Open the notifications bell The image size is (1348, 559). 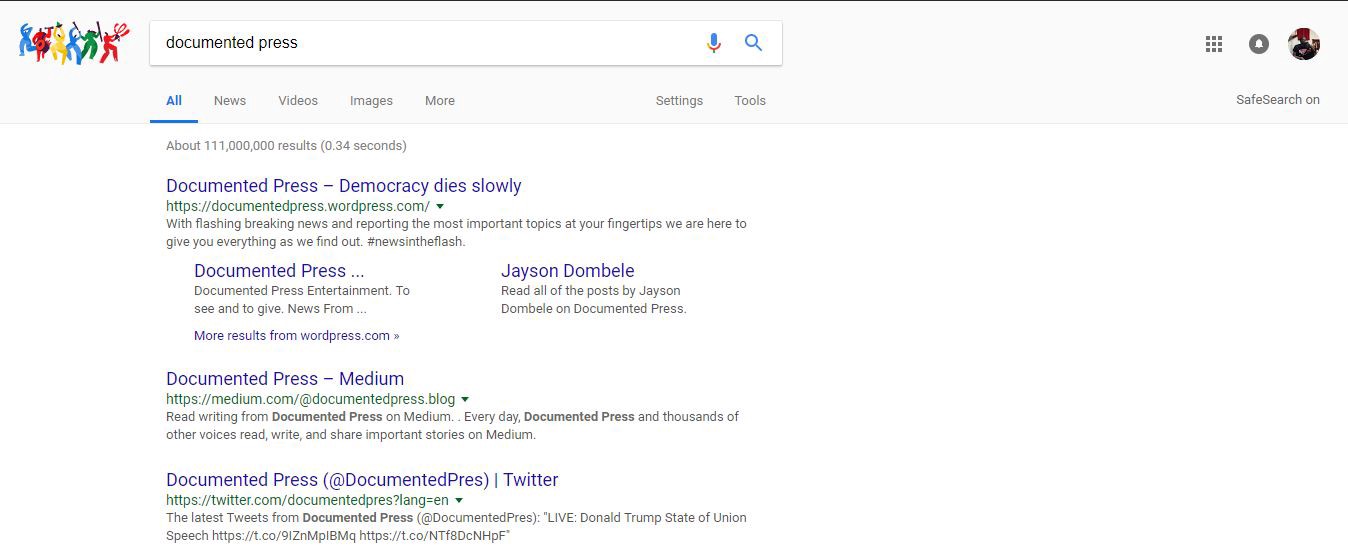[x=1259, y=44]
